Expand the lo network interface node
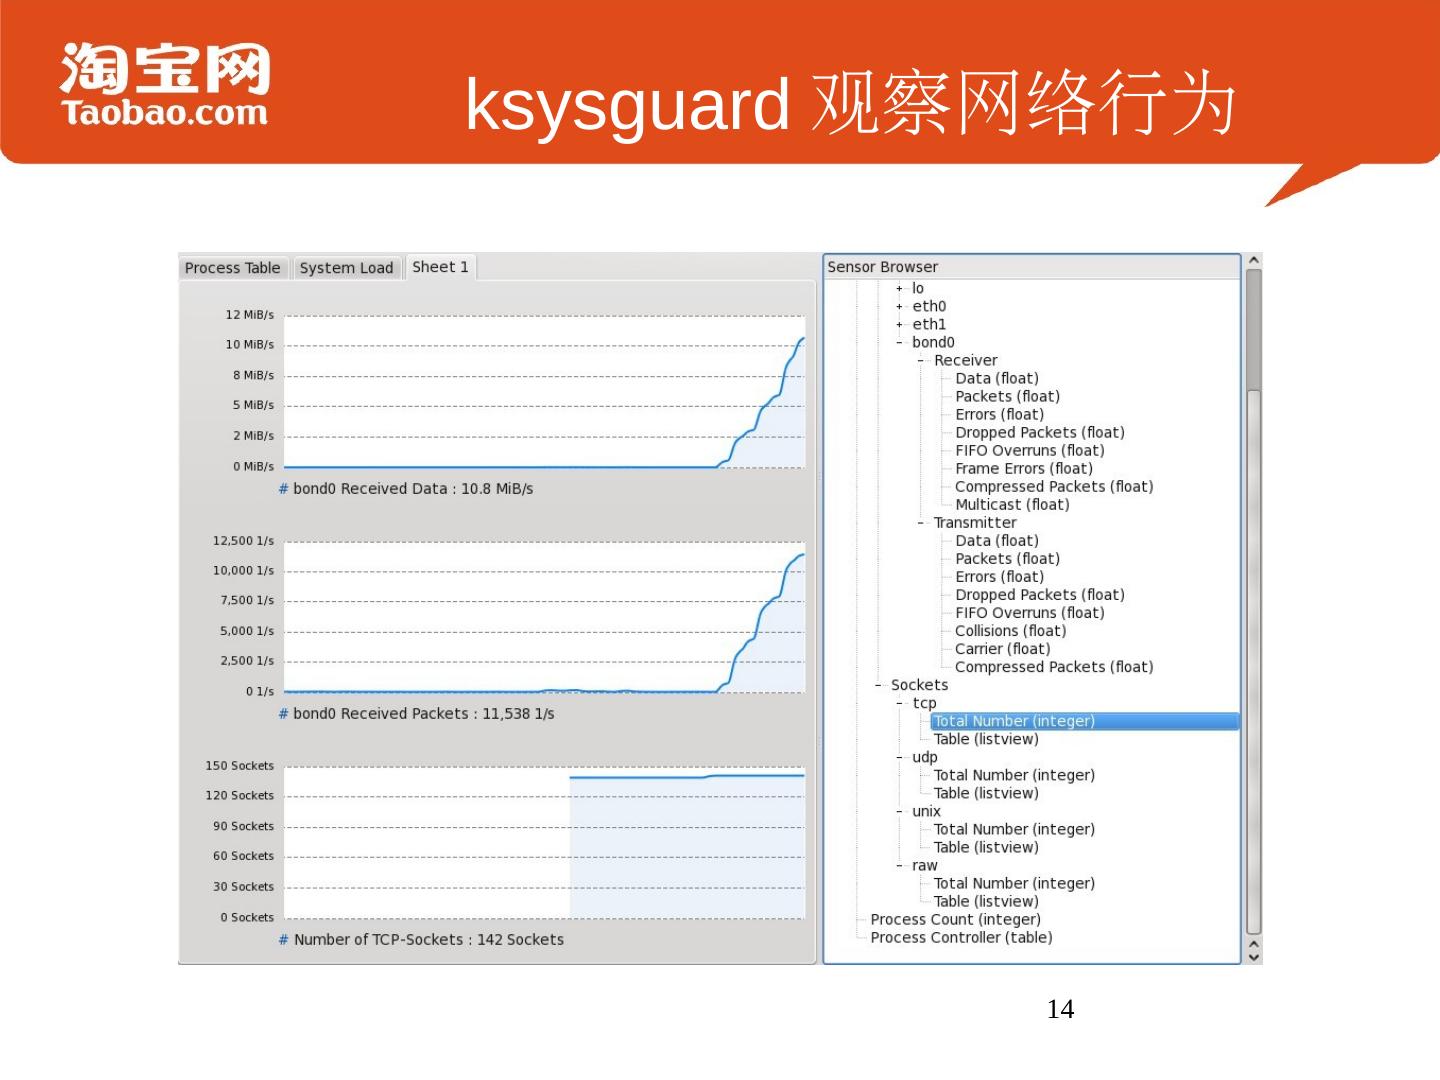1440x1080 pixels. tap(899, 289)
